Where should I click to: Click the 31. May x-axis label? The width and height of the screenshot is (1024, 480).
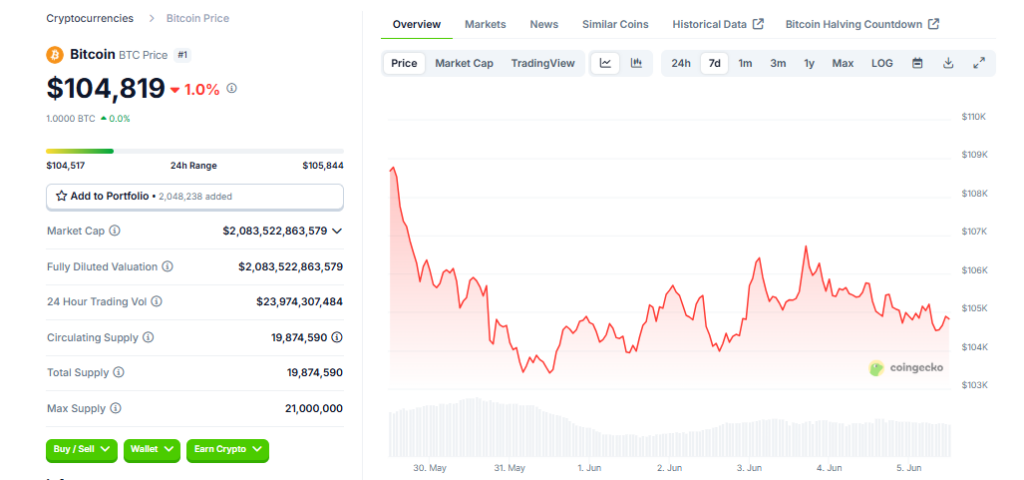(509, 468)
